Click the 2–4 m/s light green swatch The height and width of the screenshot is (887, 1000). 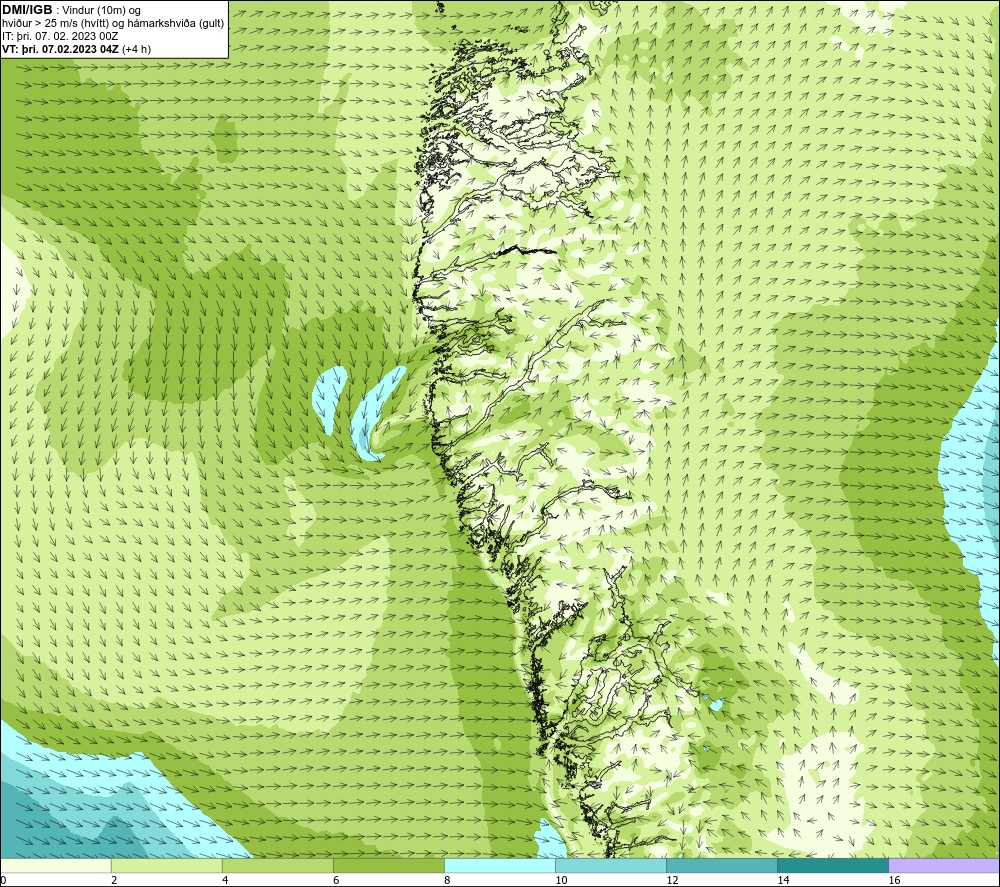click(x=166, y=865)
